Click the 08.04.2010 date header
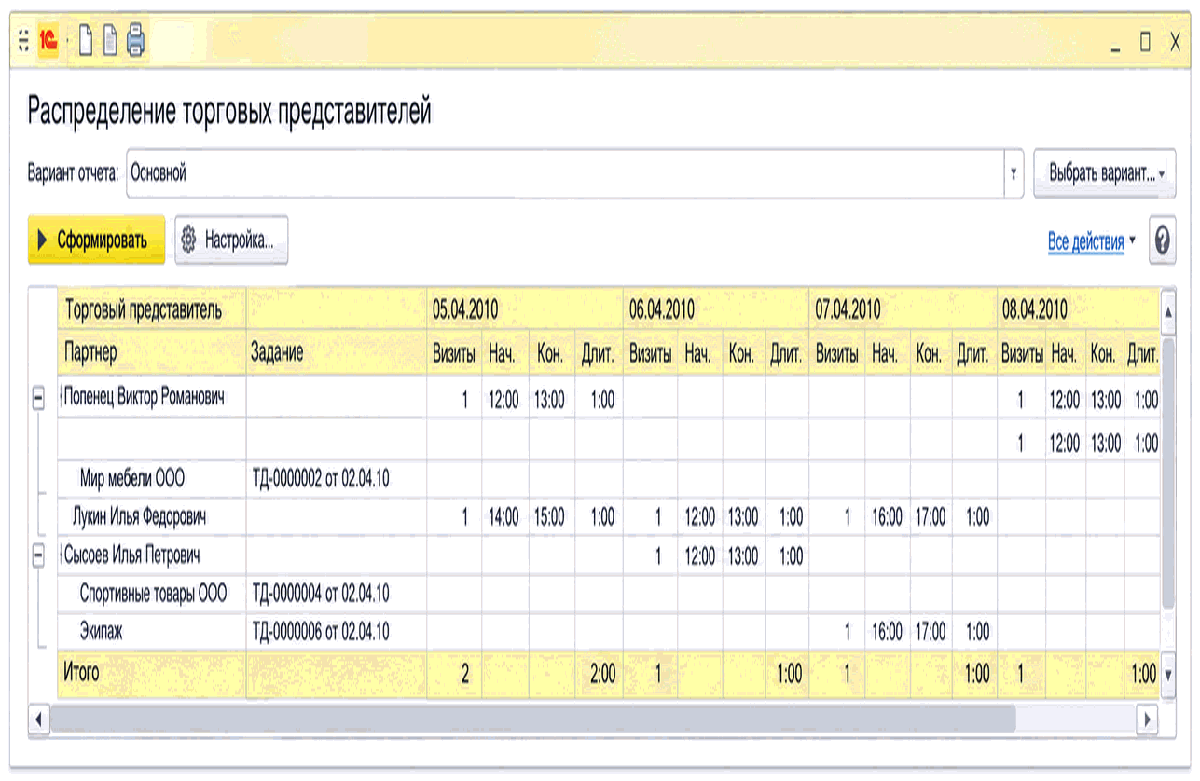This screenshot has width=1200, height=781. [x=1035, y=310]
